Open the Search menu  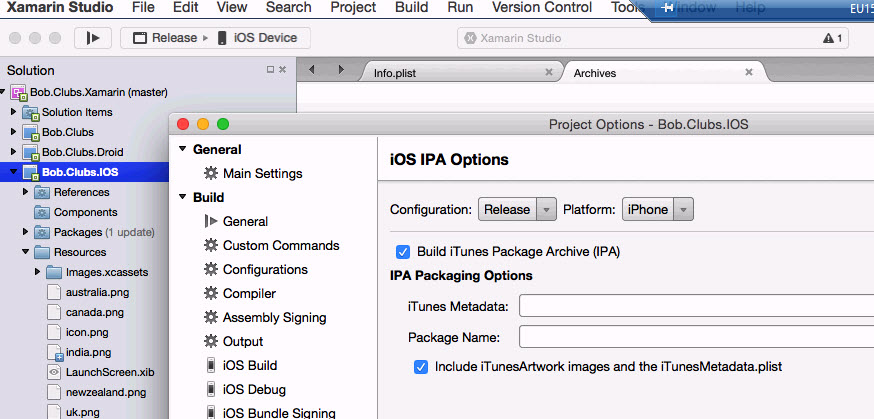pyautogui.click(x=288, y=8)
